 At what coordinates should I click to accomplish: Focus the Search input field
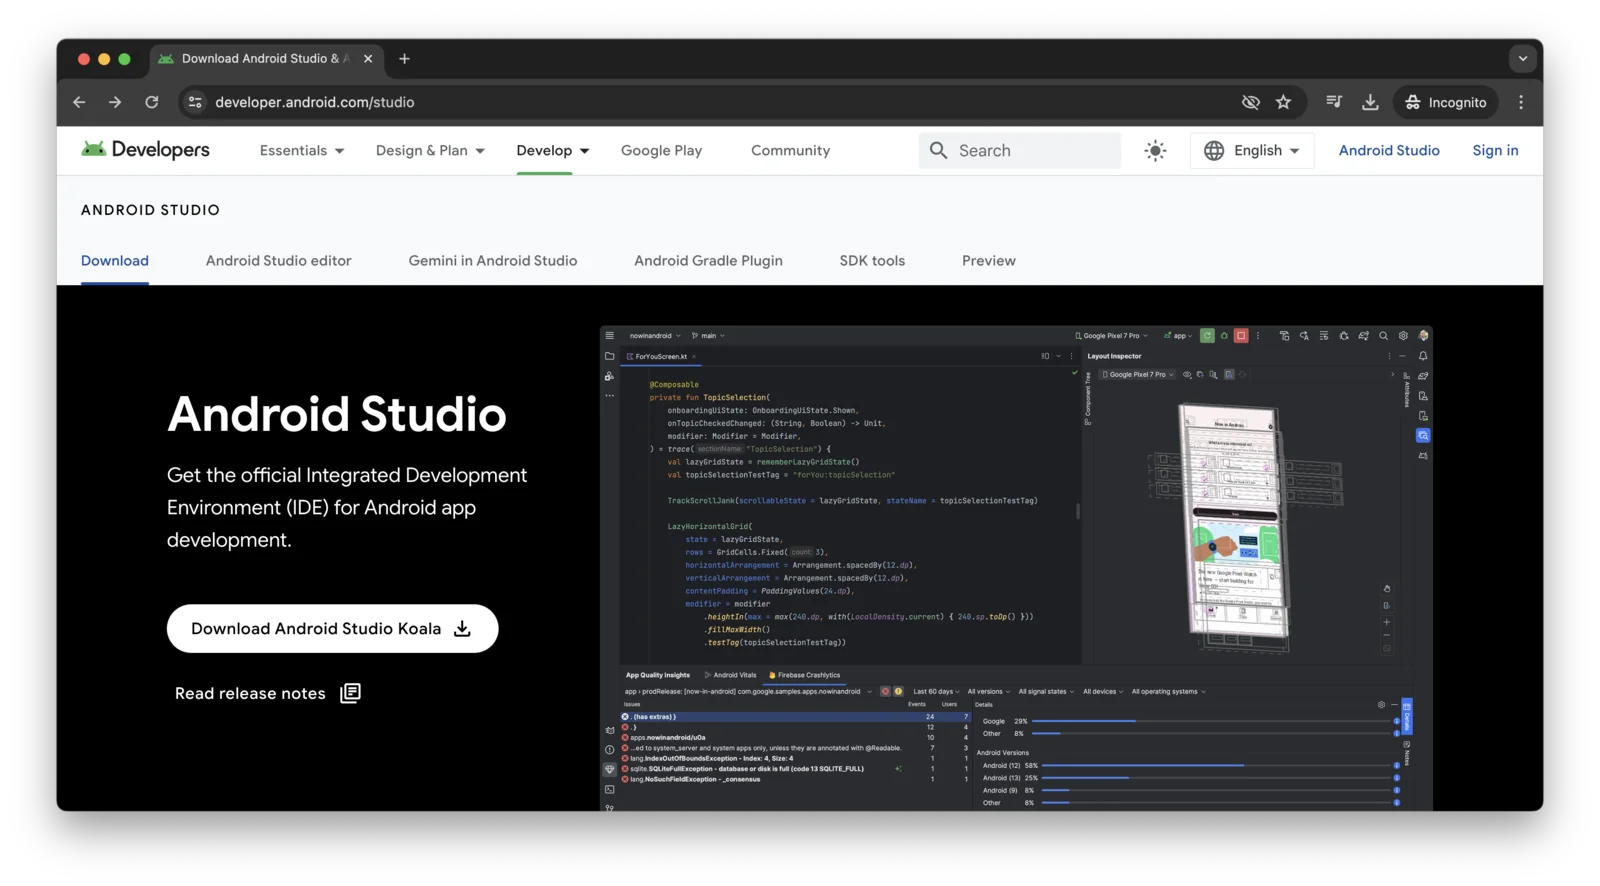click(x=1020, y=150)
